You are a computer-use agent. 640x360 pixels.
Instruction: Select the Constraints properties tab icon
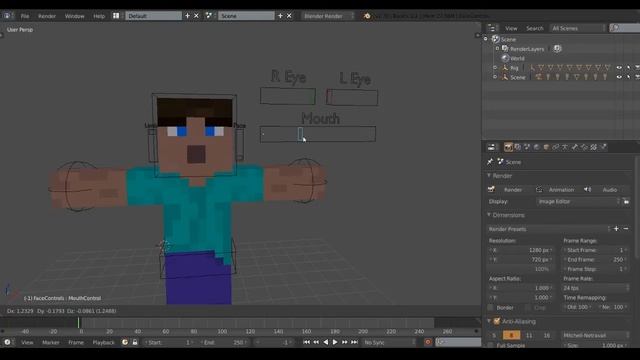[556, 147]
